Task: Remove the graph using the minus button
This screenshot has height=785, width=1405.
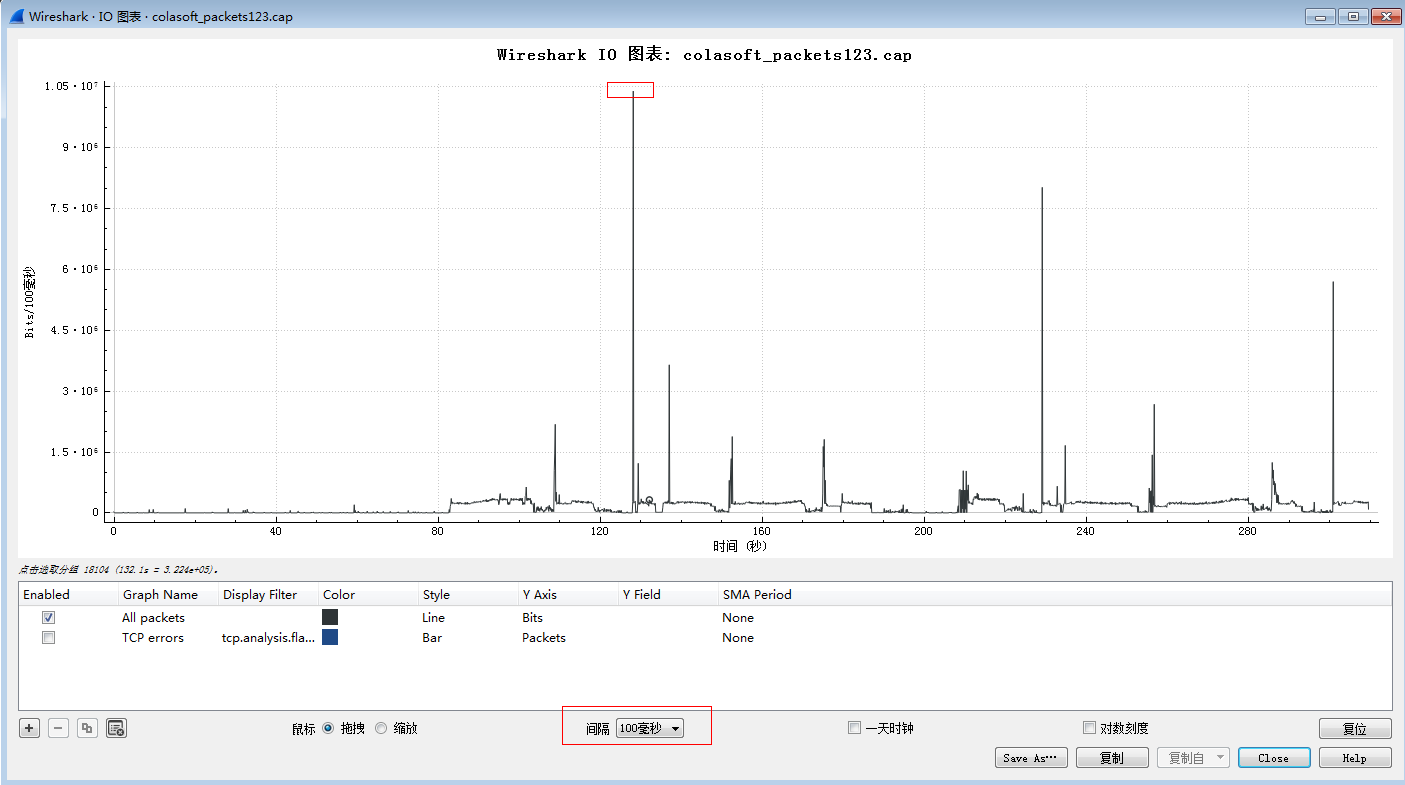Action: point(59,728)
